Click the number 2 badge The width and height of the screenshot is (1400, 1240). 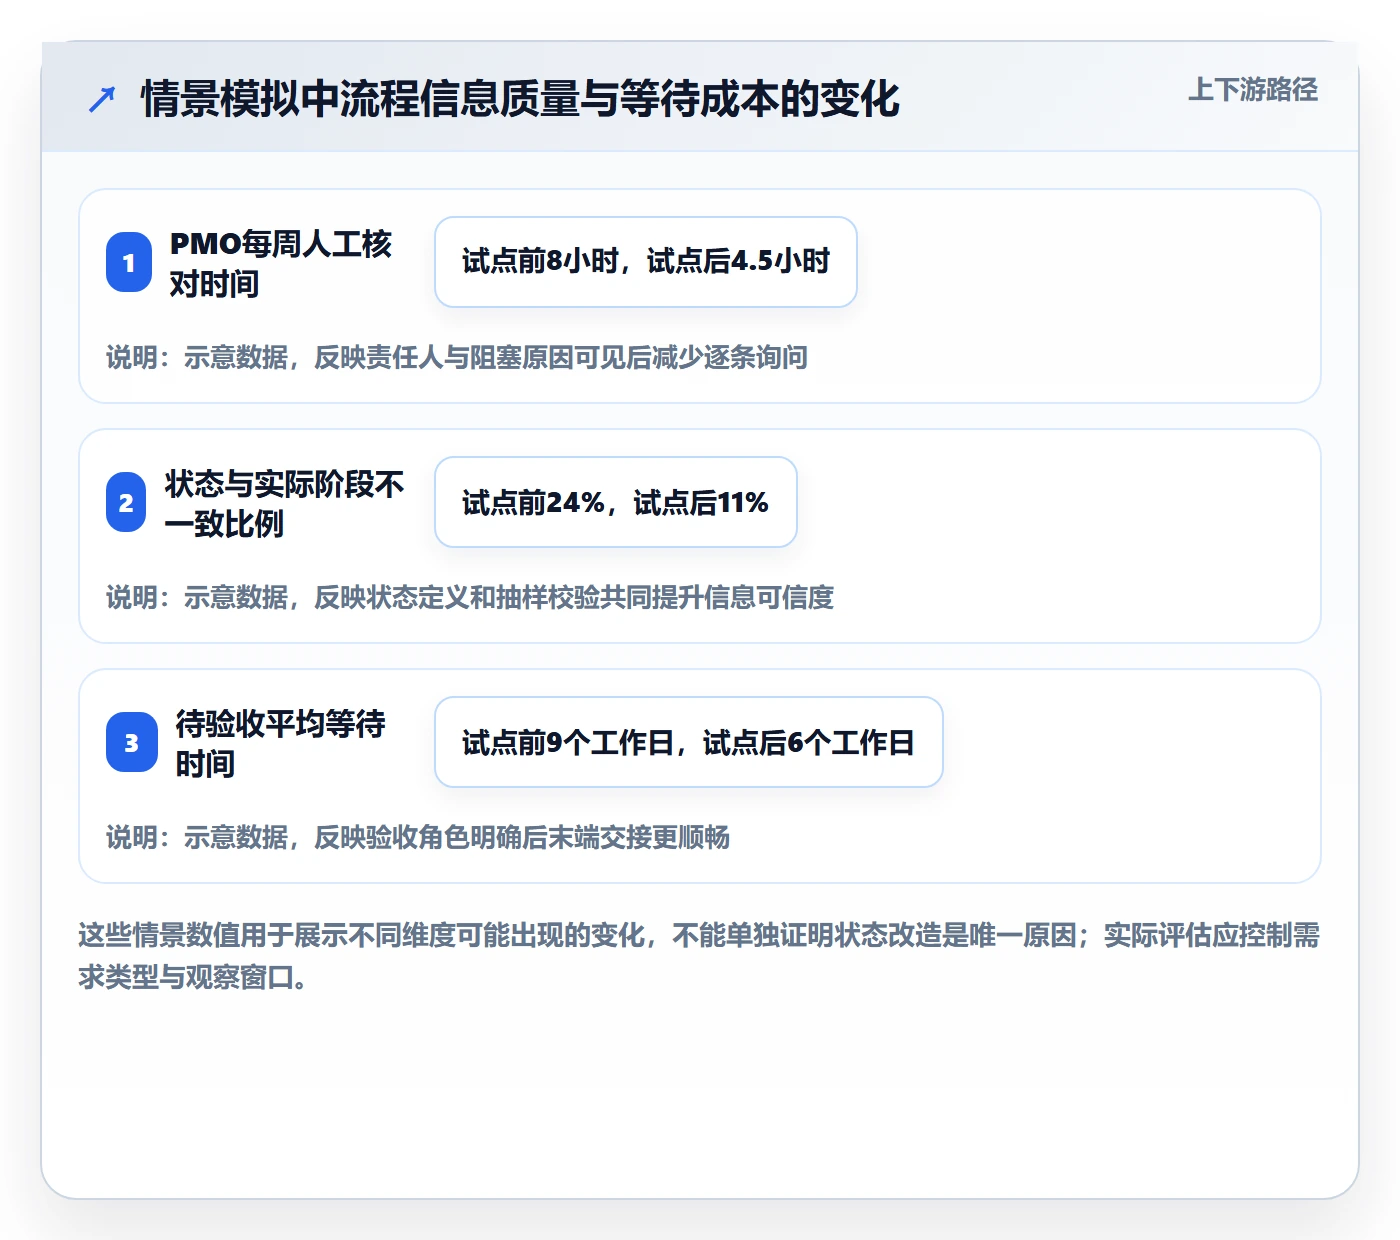pyautogui.click(x=126, y=502)
